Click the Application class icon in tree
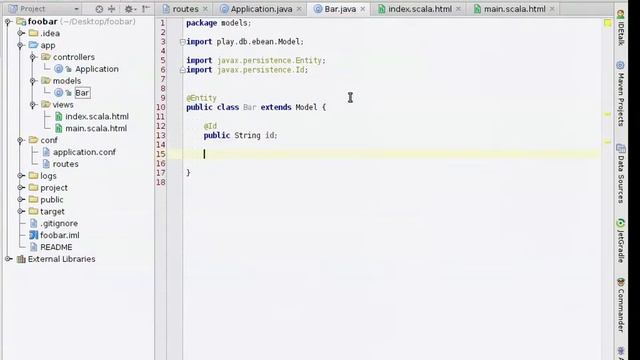The image size is (640, 360). [59, 69]
